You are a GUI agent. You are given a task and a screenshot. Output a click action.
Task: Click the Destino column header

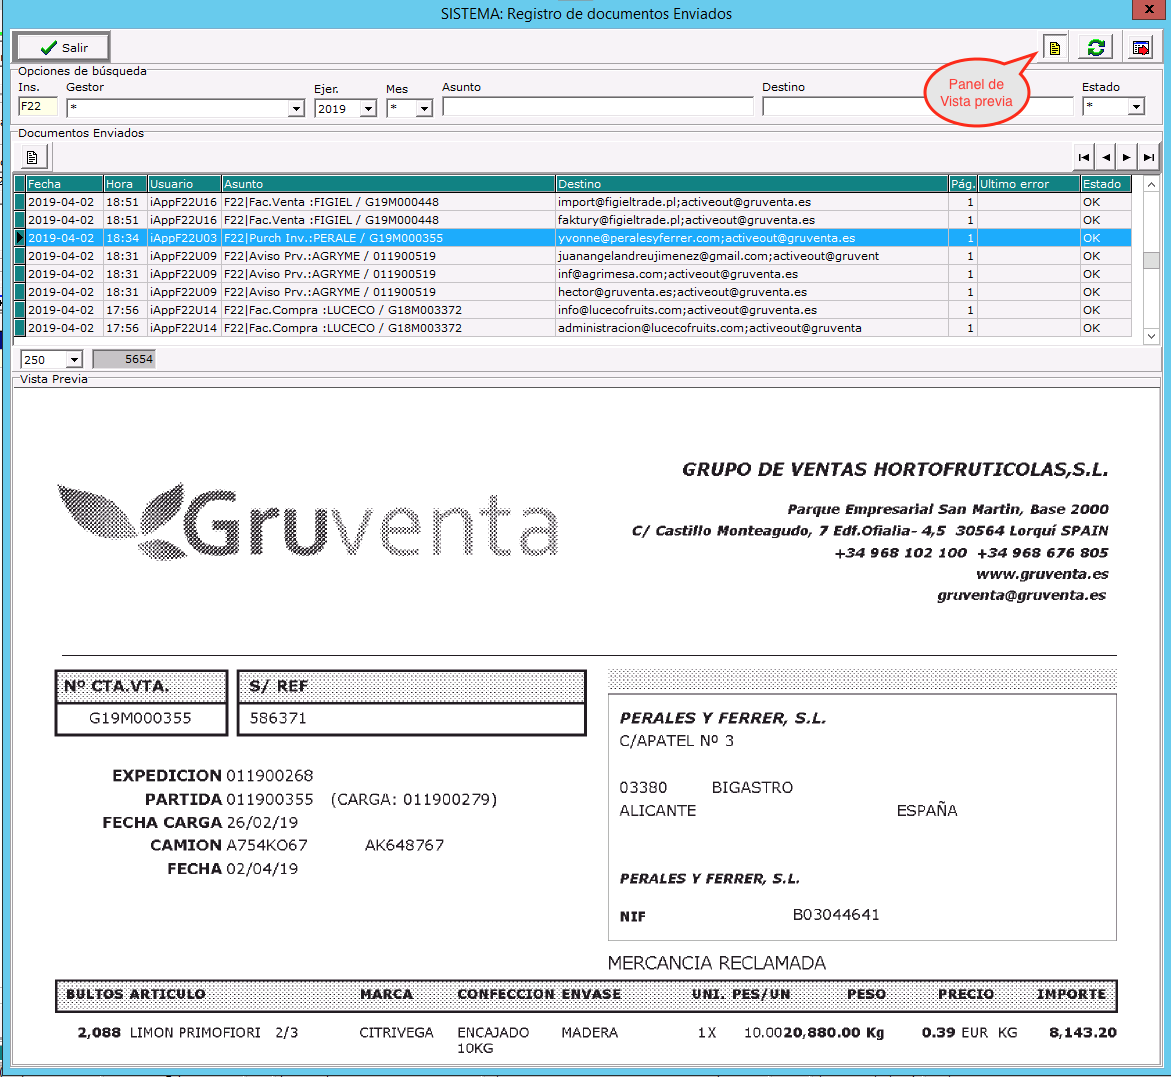tap(751, 184)
